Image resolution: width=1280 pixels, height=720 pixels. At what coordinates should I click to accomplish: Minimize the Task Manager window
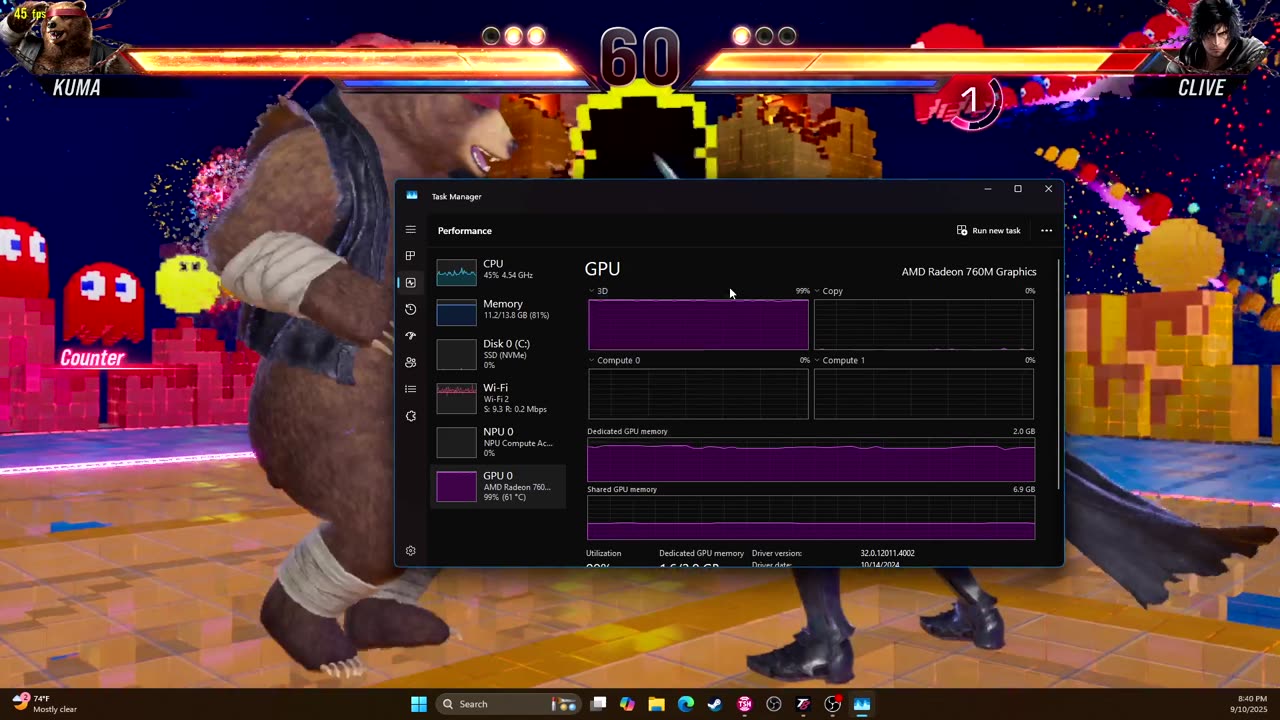click(988, 189)
